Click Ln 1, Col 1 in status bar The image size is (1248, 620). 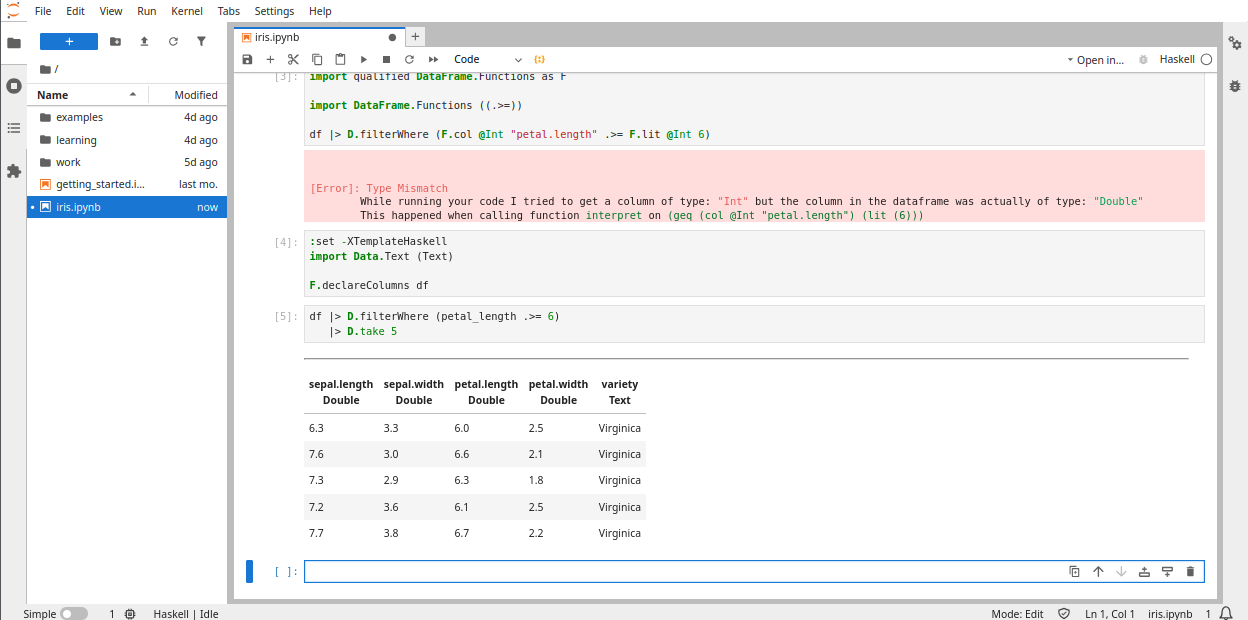pos(1109,614)
